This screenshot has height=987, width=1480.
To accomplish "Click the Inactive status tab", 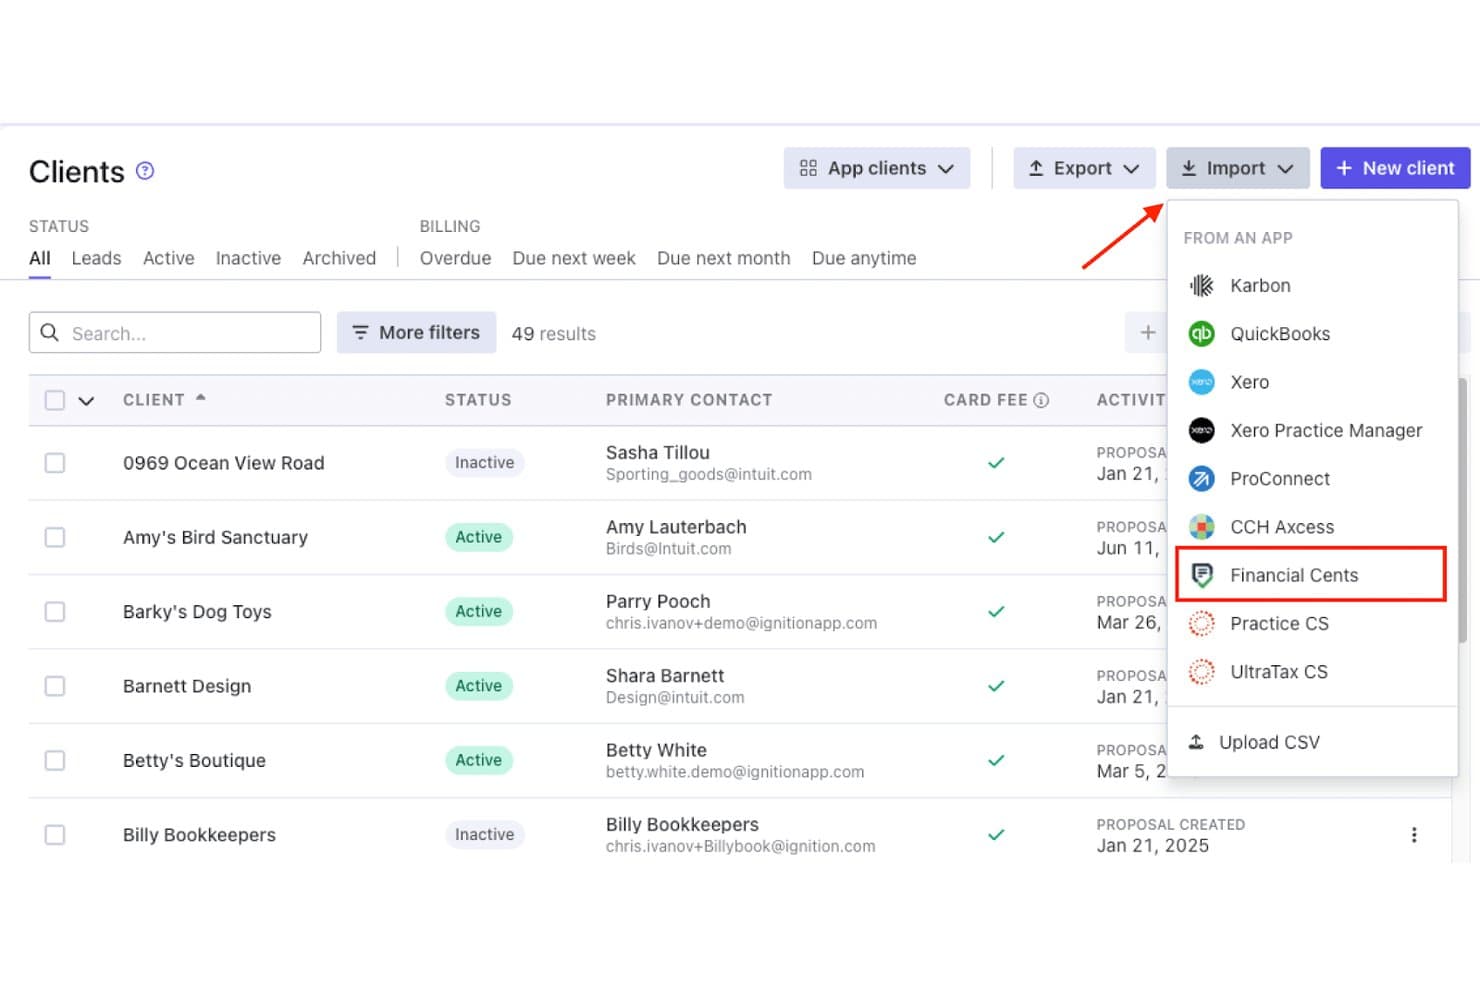I will (x=248, y=258).
